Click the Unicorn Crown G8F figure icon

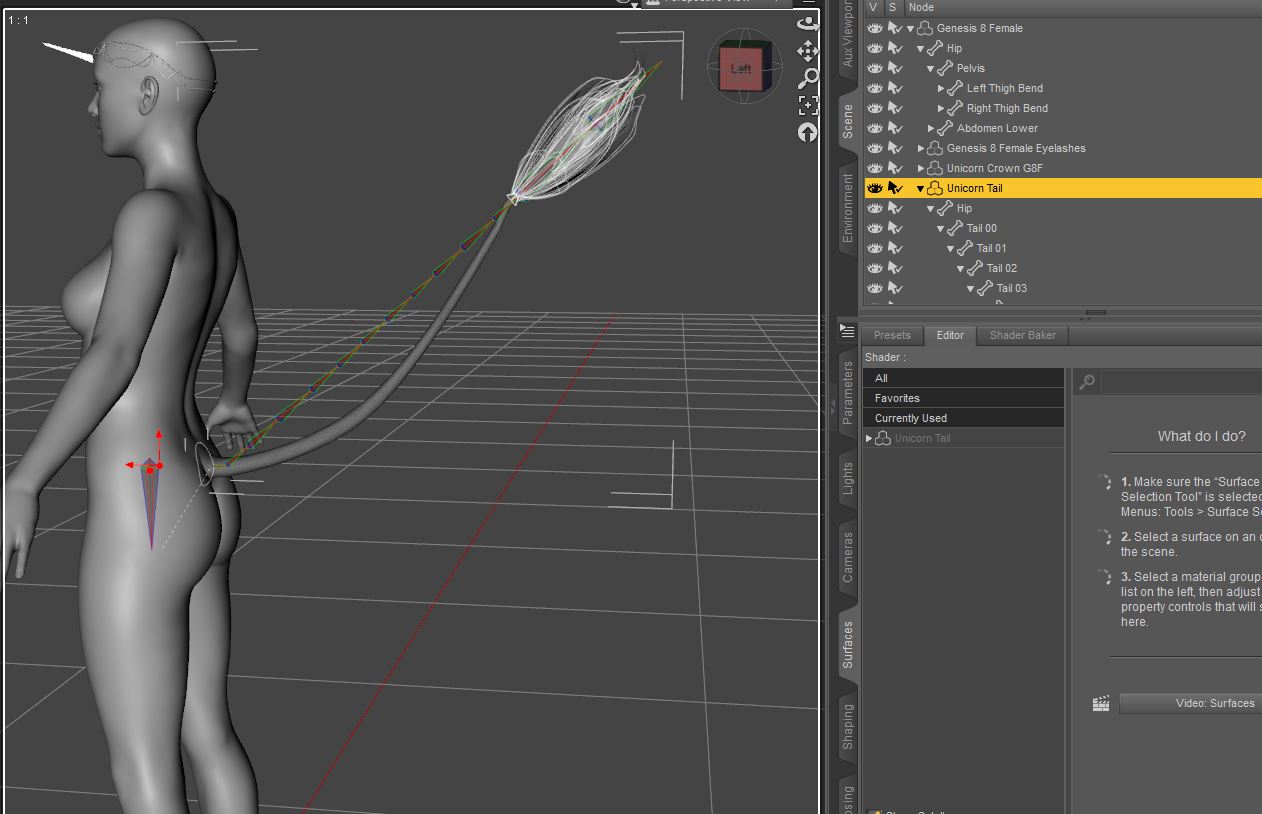(935, 168)
